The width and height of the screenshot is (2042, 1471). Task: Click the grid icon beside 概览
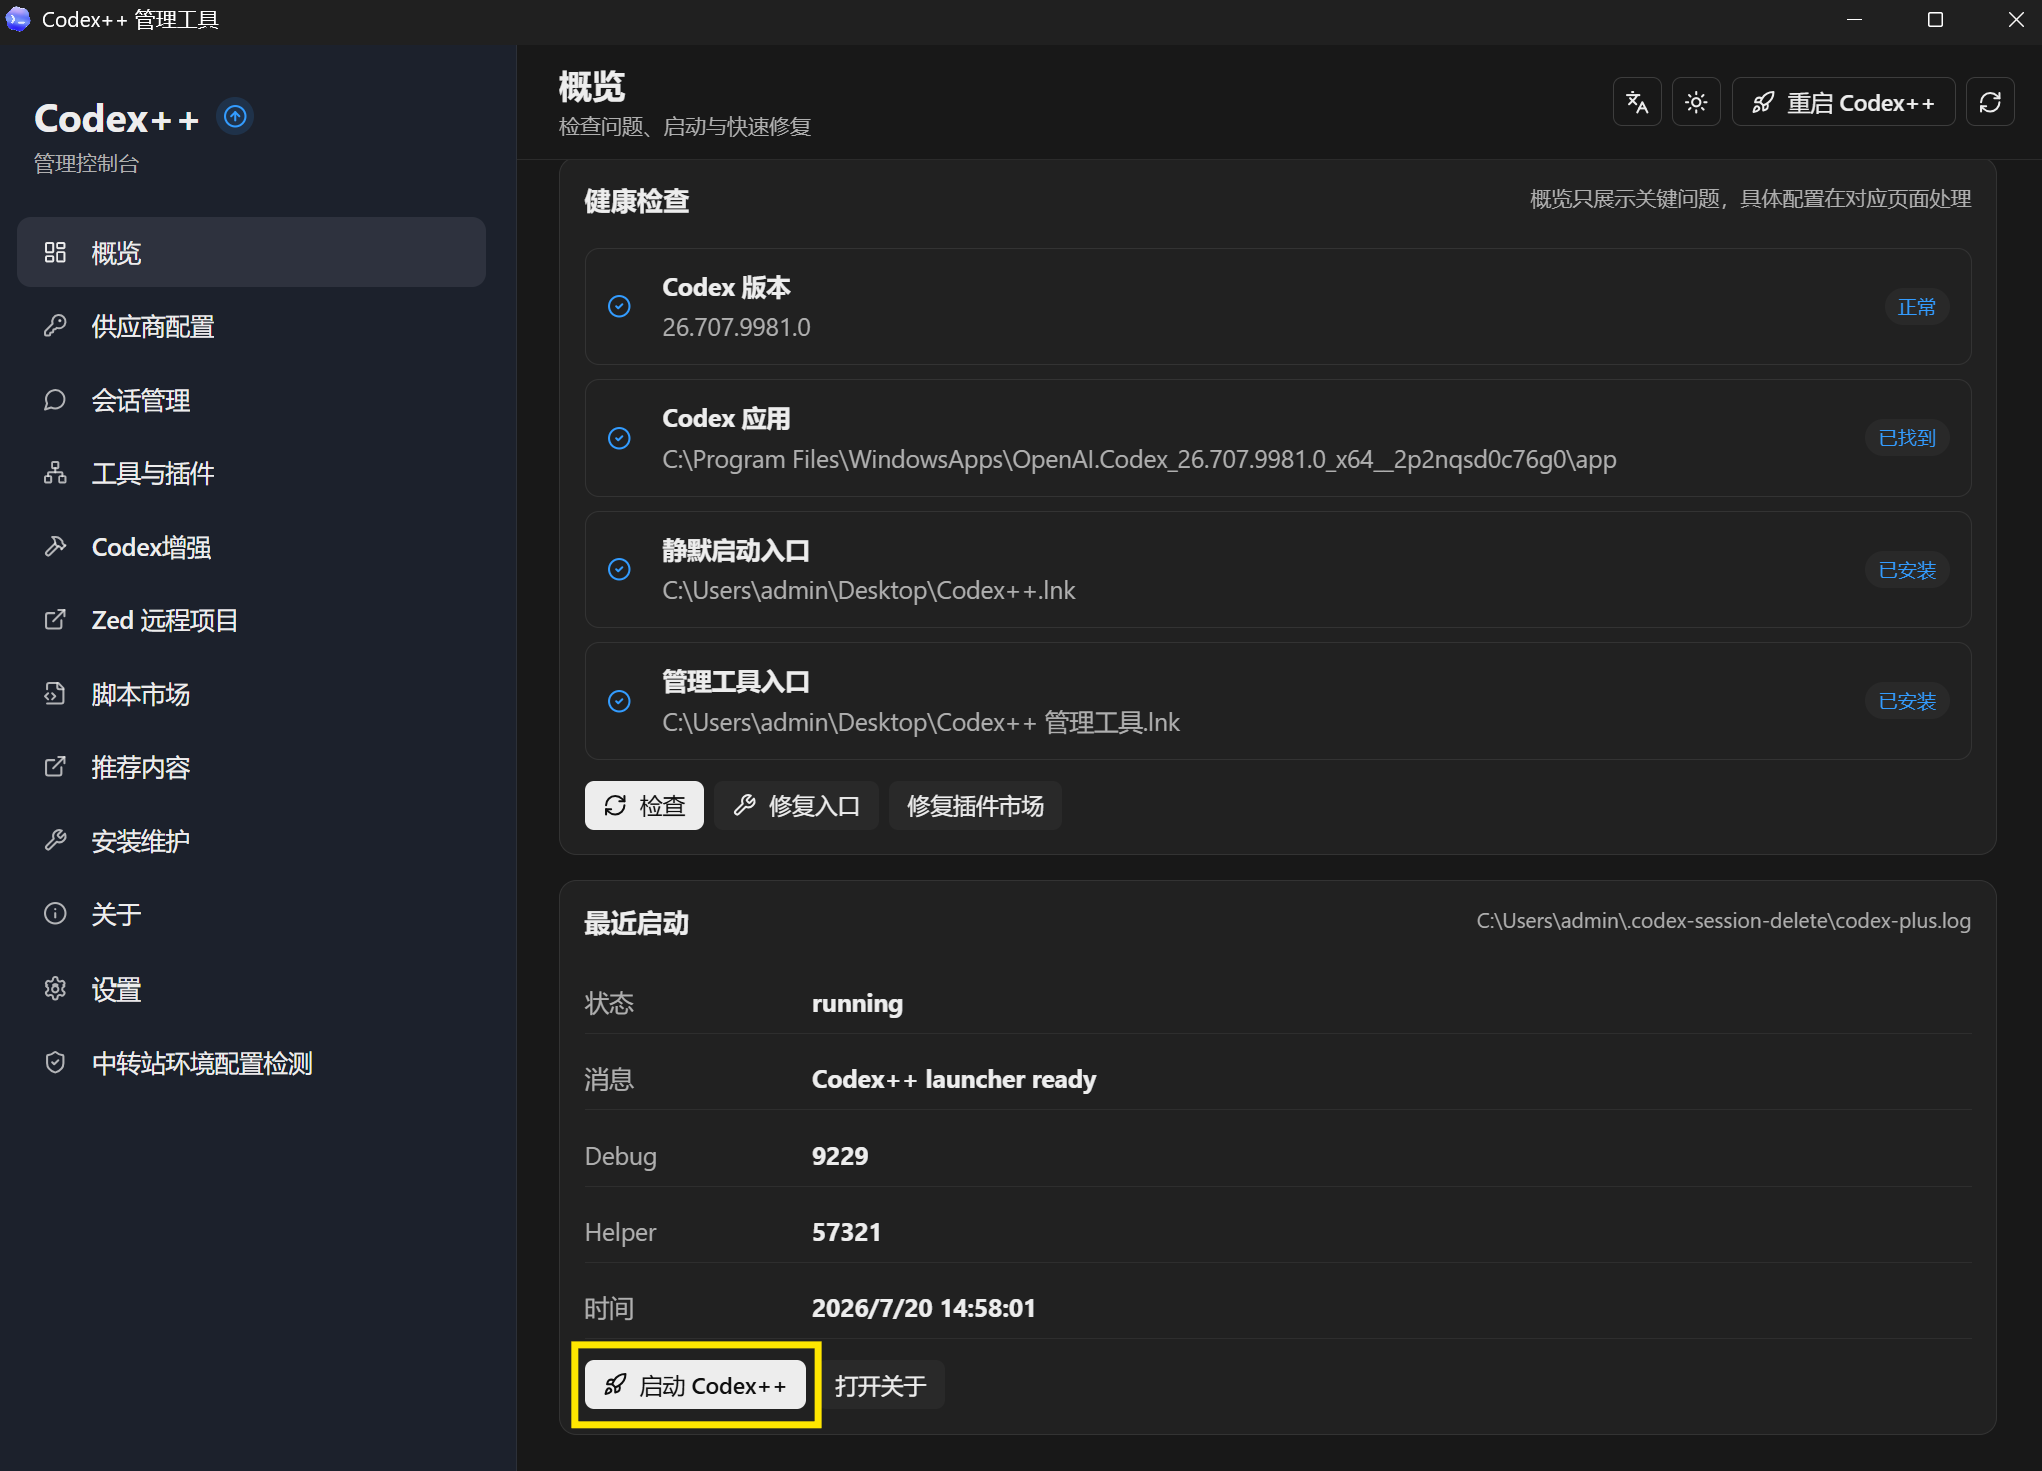click(x=55, y=252)
